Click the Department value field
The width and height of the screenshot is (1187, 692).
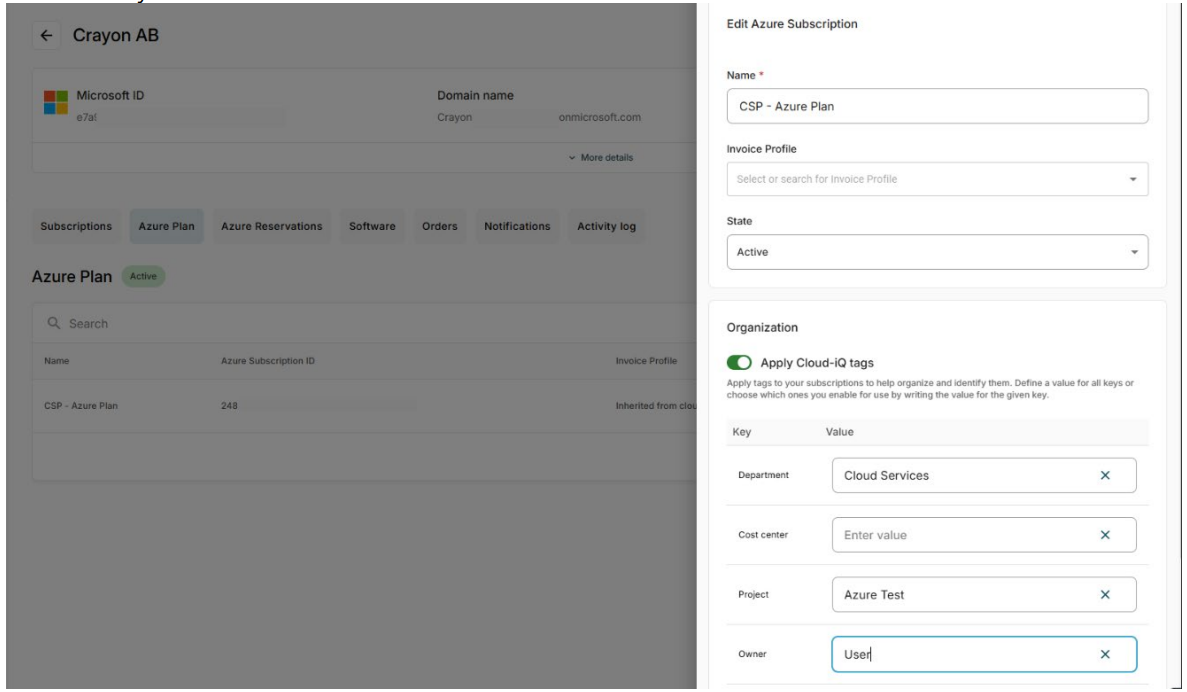983,475
